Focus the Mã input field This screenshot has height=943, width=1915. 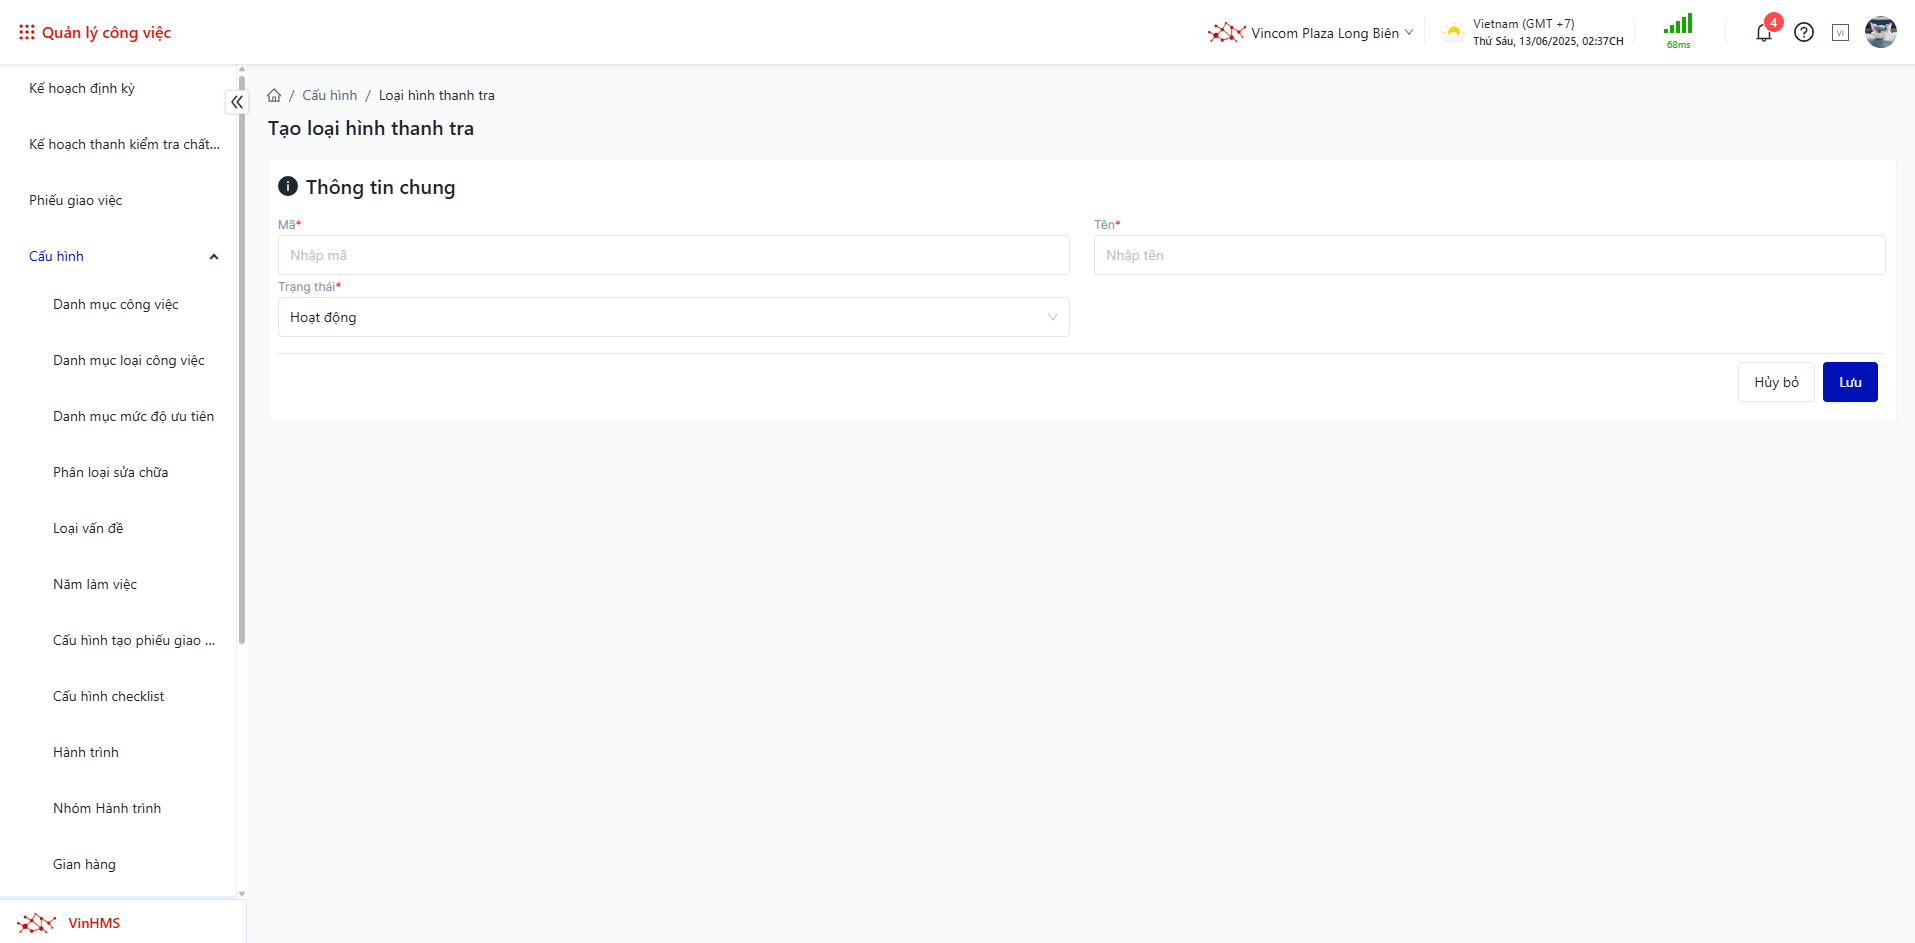pos(674,255)
